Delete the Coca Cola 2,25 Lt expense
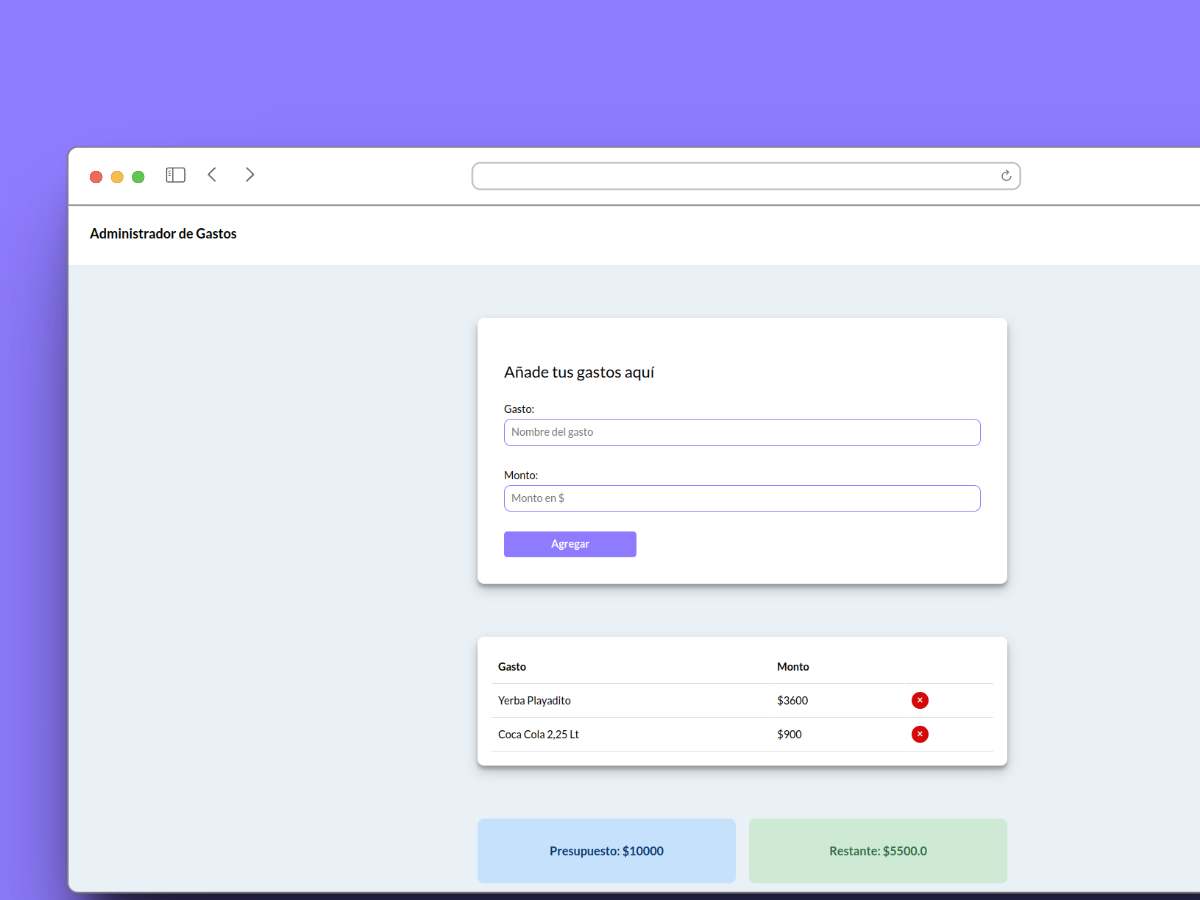The width and height of the screenshot is (1200, 900). click(x=920, y=734)
